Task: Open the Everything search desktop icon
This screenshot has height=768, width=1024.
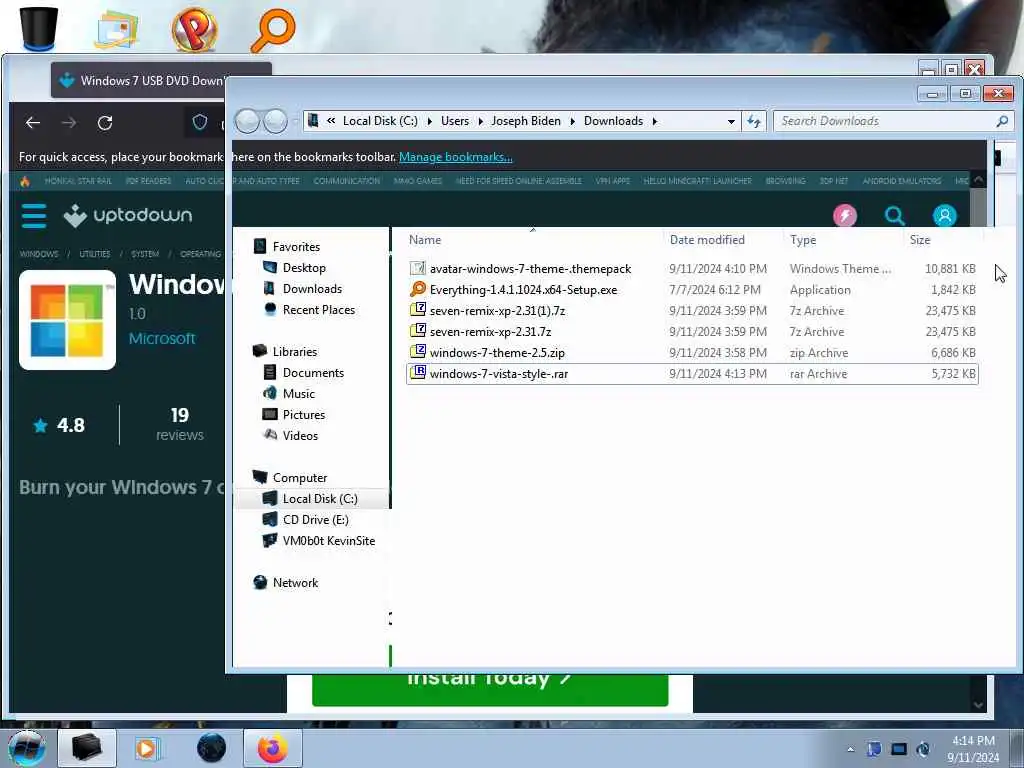Action: pyautogui.click(x=273, y=30)
